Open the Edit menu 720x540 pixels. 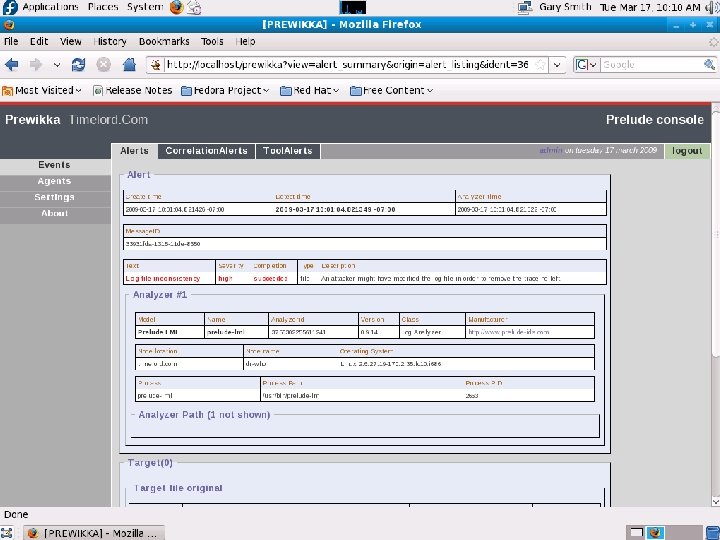39,41
